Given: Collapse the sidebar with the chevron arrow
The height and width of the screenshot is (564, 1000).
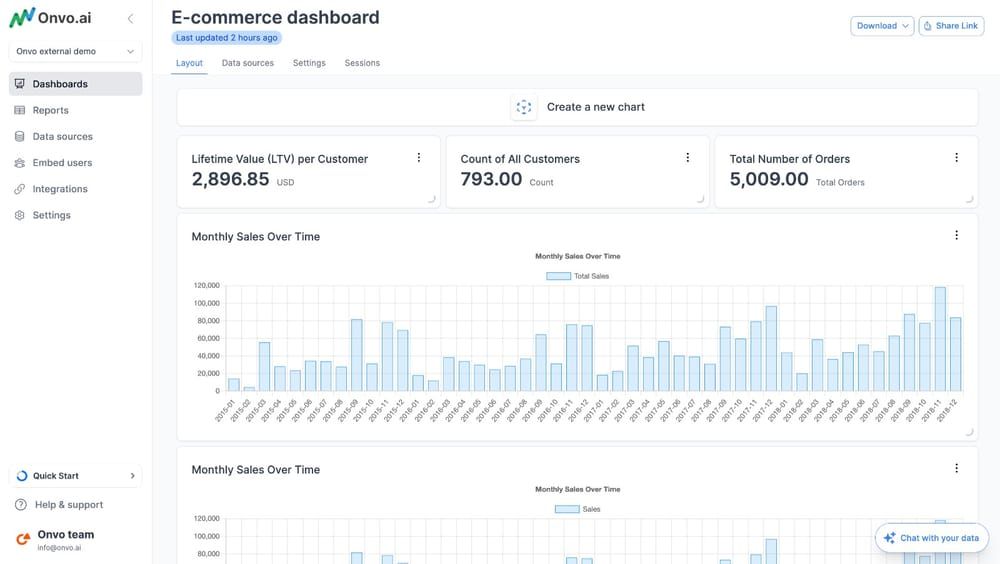Looking at the screenshot, I should tap(130, 19).
